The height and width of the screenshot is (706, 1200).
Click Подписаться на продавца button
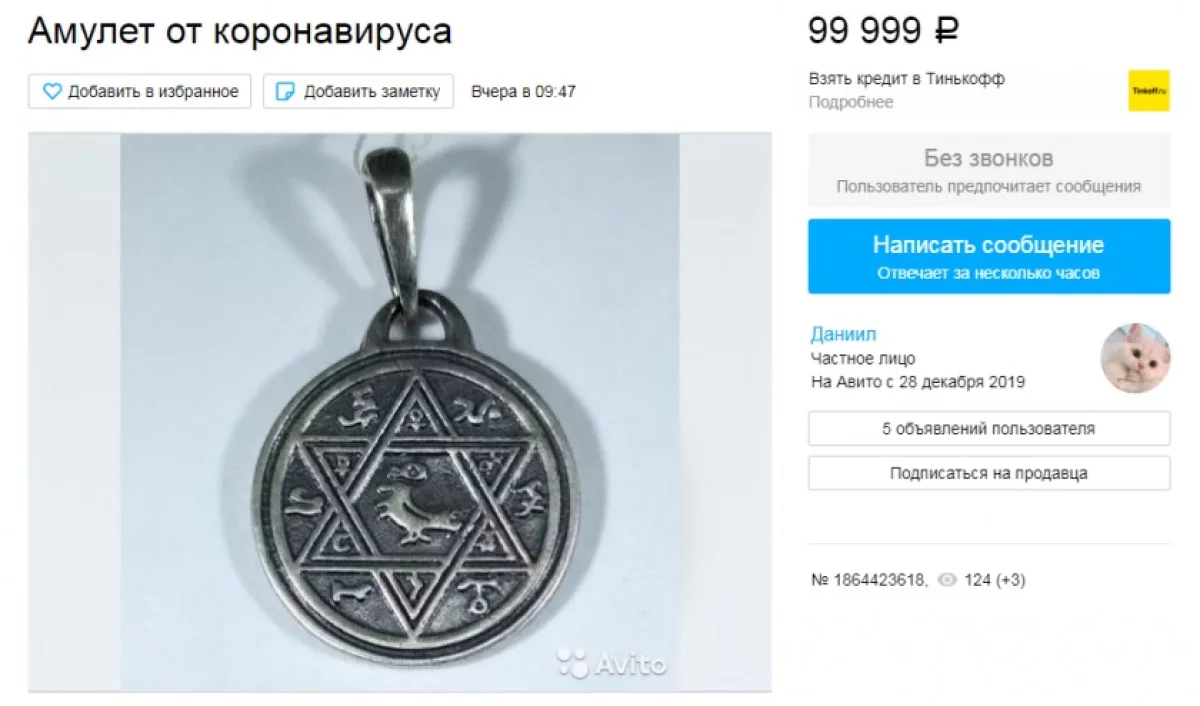[989, 473]
